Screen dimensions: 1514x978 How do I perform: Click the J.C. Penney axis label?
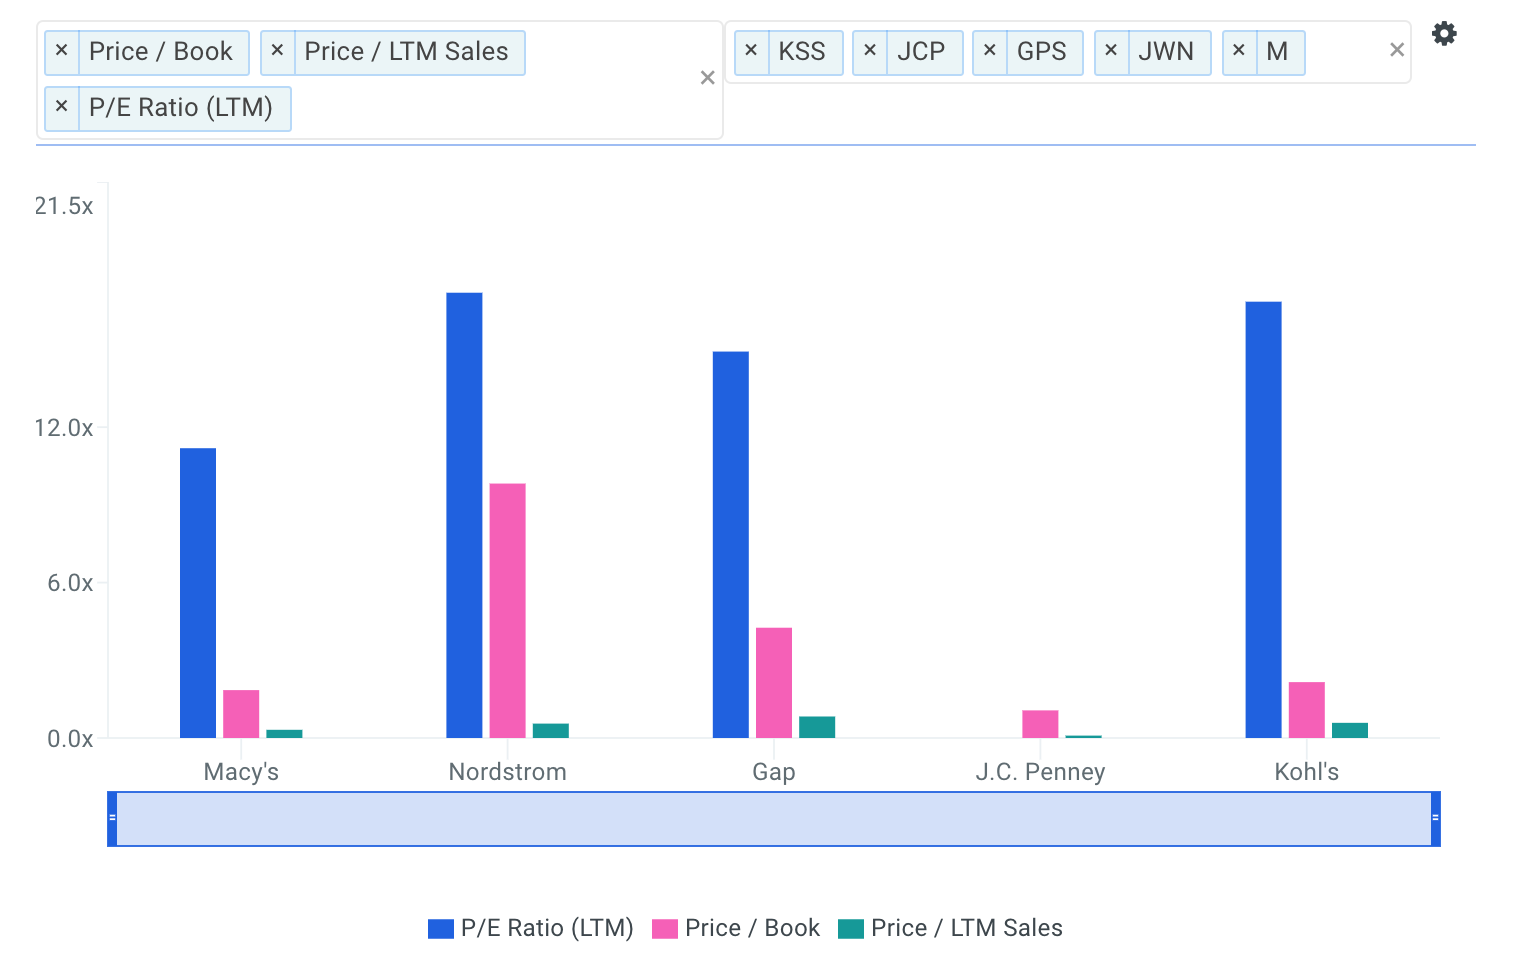click(1040, 772)
